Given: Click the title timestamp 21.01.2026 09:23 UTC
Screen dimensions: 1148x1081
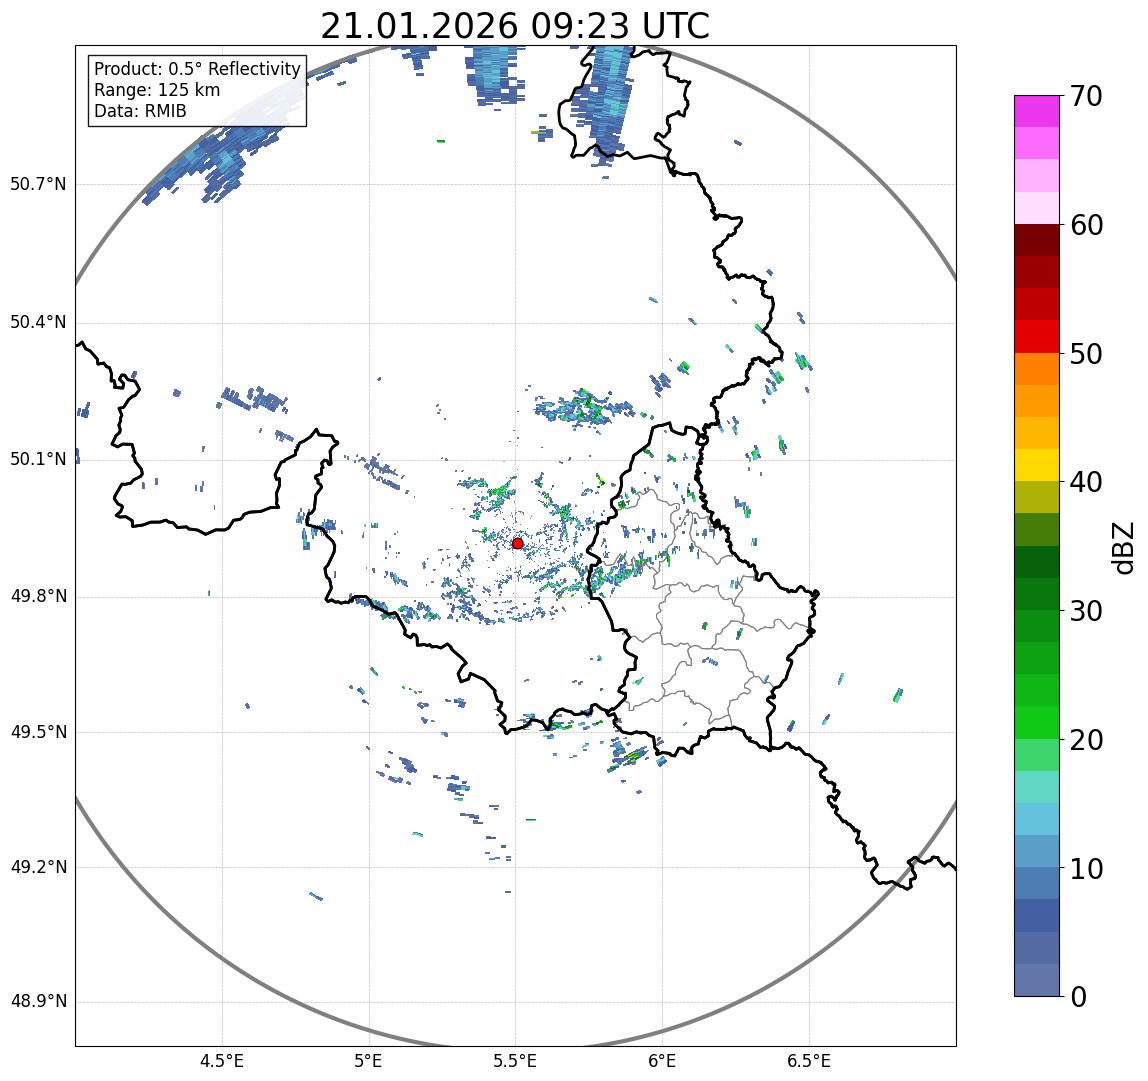Looking at the screenshot, I should tap(515, 26).
